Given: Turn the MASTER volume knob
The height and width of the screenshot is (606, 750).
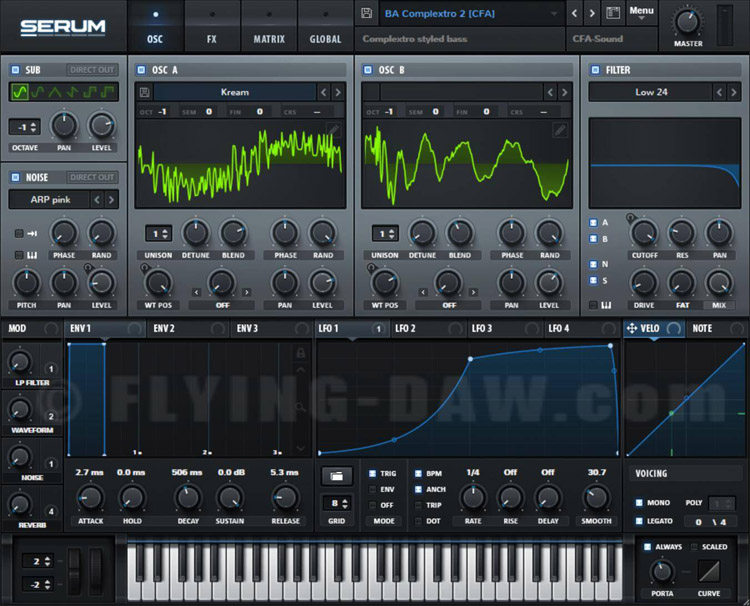Looking at the screenshot, I should (x=688, y=22).
